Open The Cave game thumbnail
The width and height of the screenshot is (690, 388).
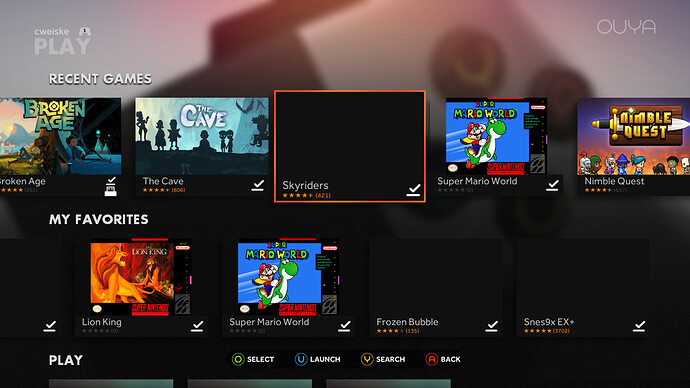tap(202, 136)
